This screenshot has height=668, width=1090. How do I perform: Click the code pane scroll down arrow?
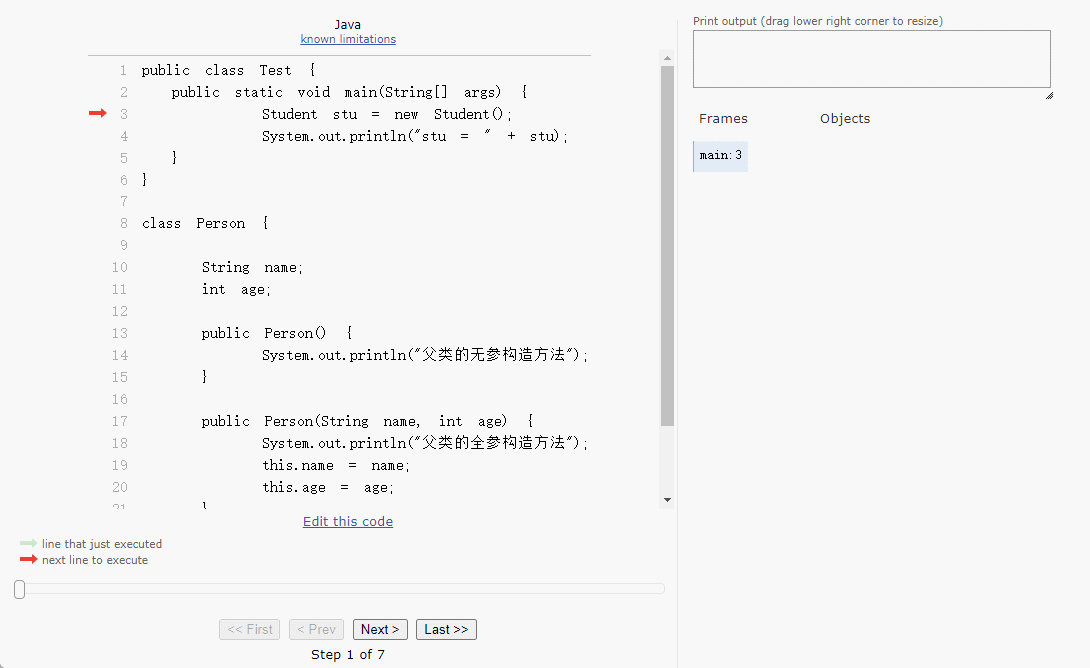667,500
